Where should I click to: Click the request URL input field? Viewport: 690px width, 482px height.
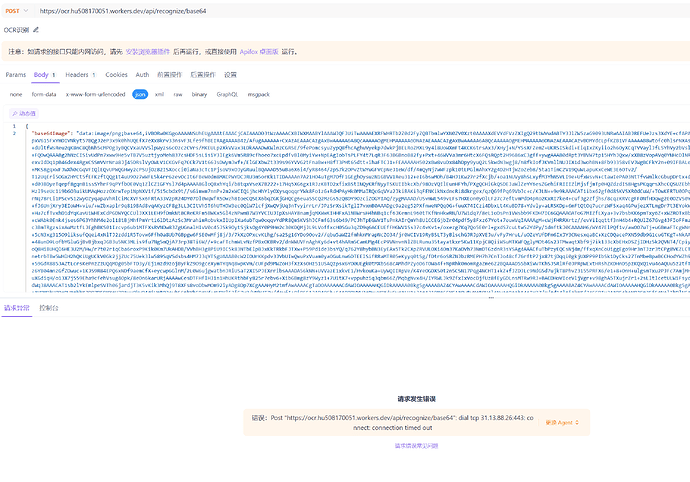pos(363,11)
